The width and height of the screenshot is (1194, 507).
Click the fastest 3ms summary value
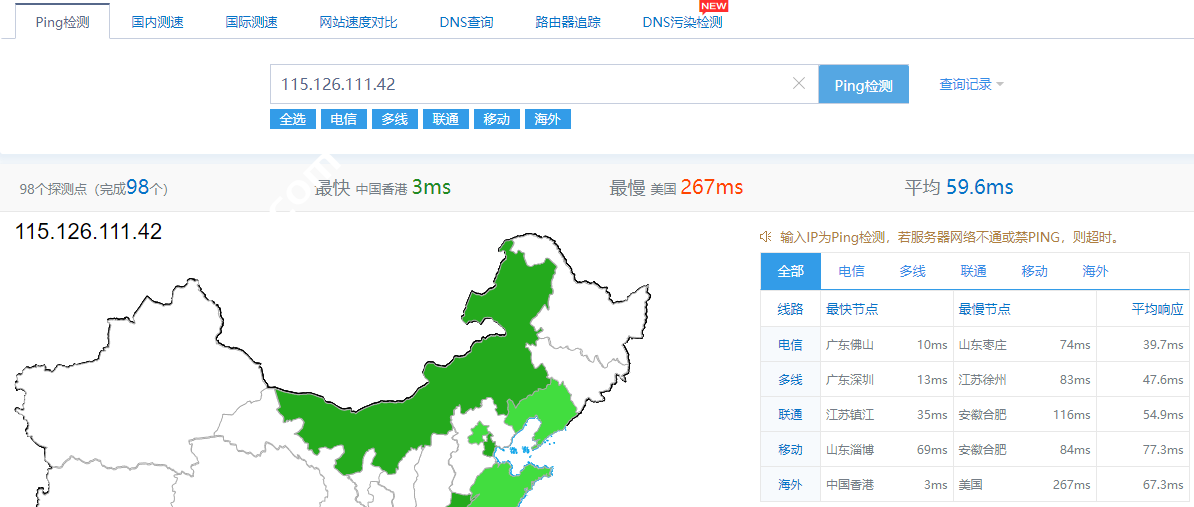click(431, 187)
